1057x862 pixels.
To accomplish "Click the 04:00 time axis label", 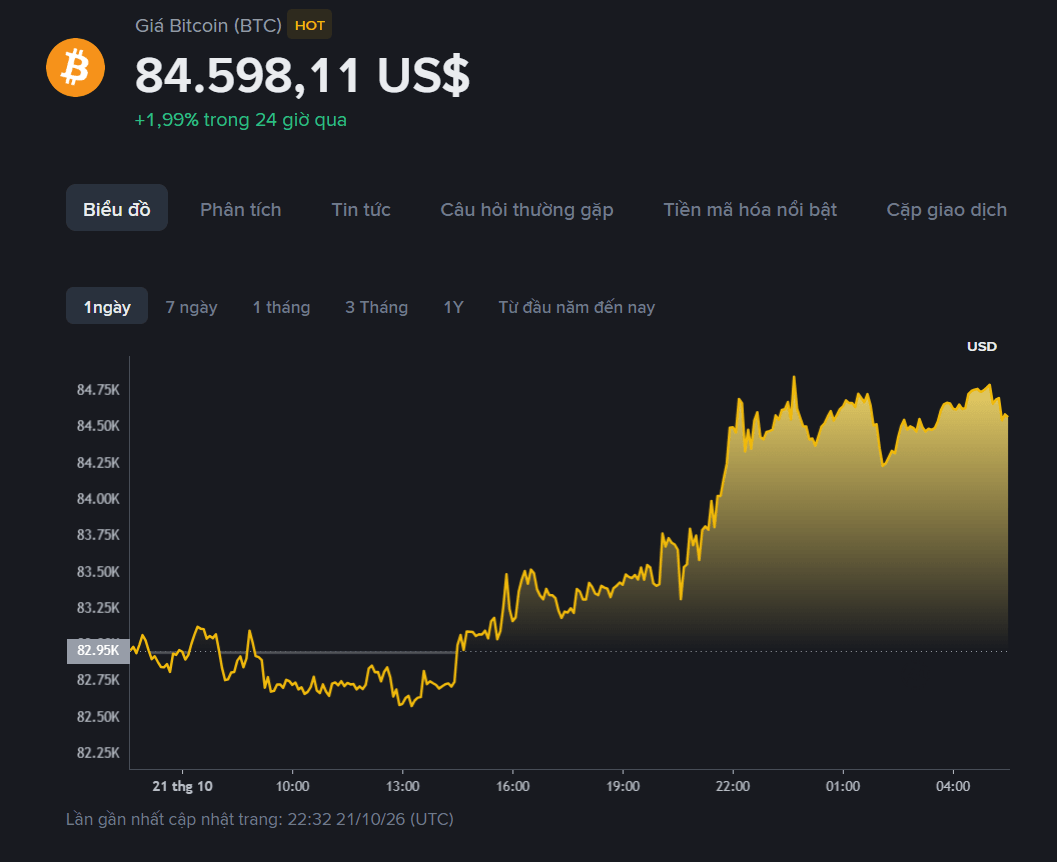I will pos(953,786).
